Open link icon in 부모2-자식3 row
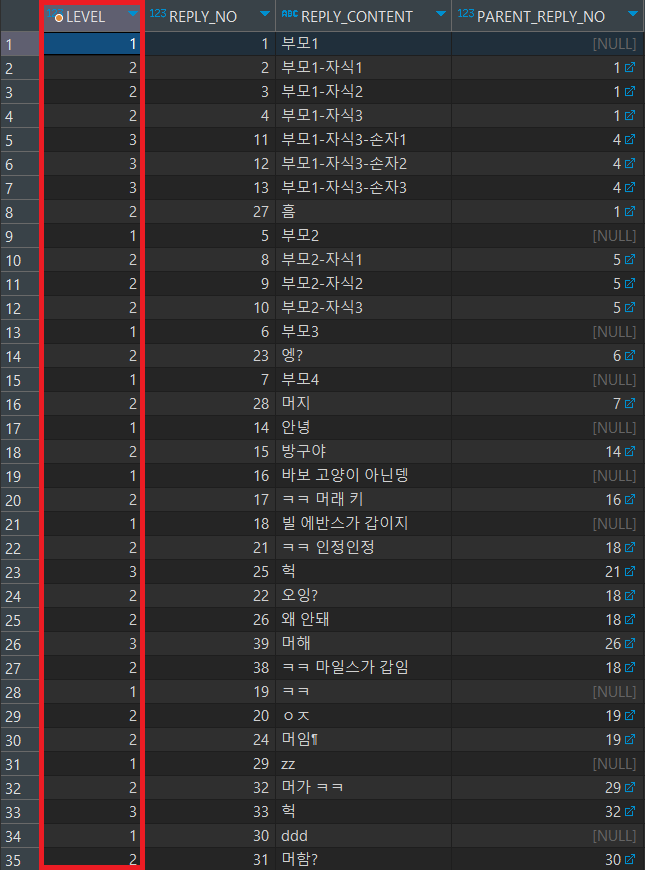 coord(629,307)
